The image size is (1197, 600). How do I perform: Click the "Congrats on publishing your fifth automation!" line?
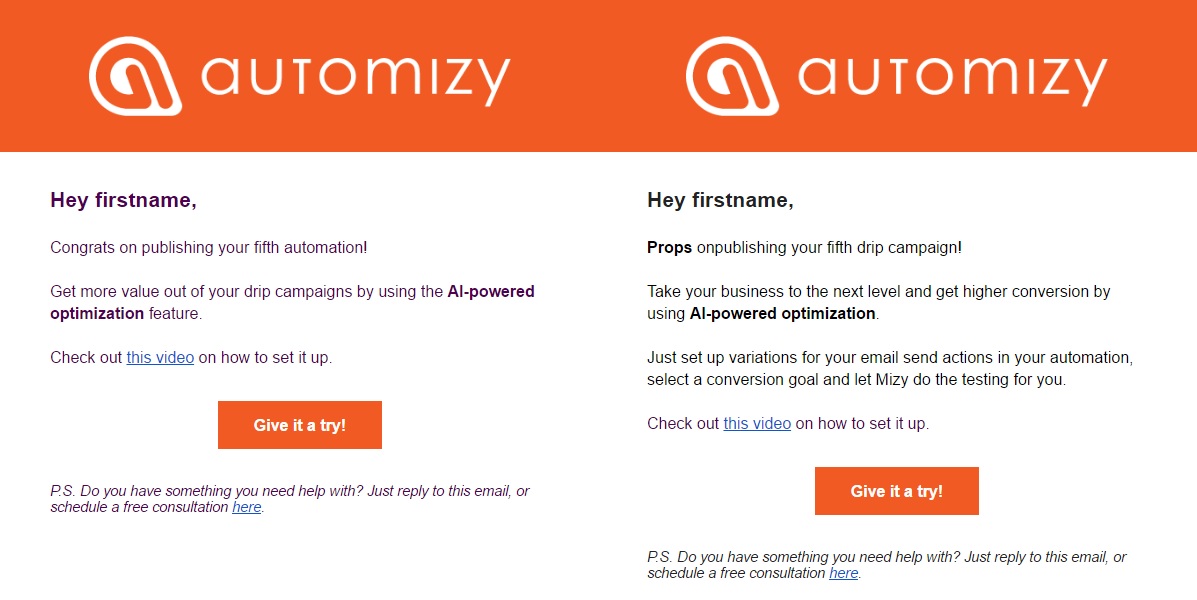click(209, 247)
